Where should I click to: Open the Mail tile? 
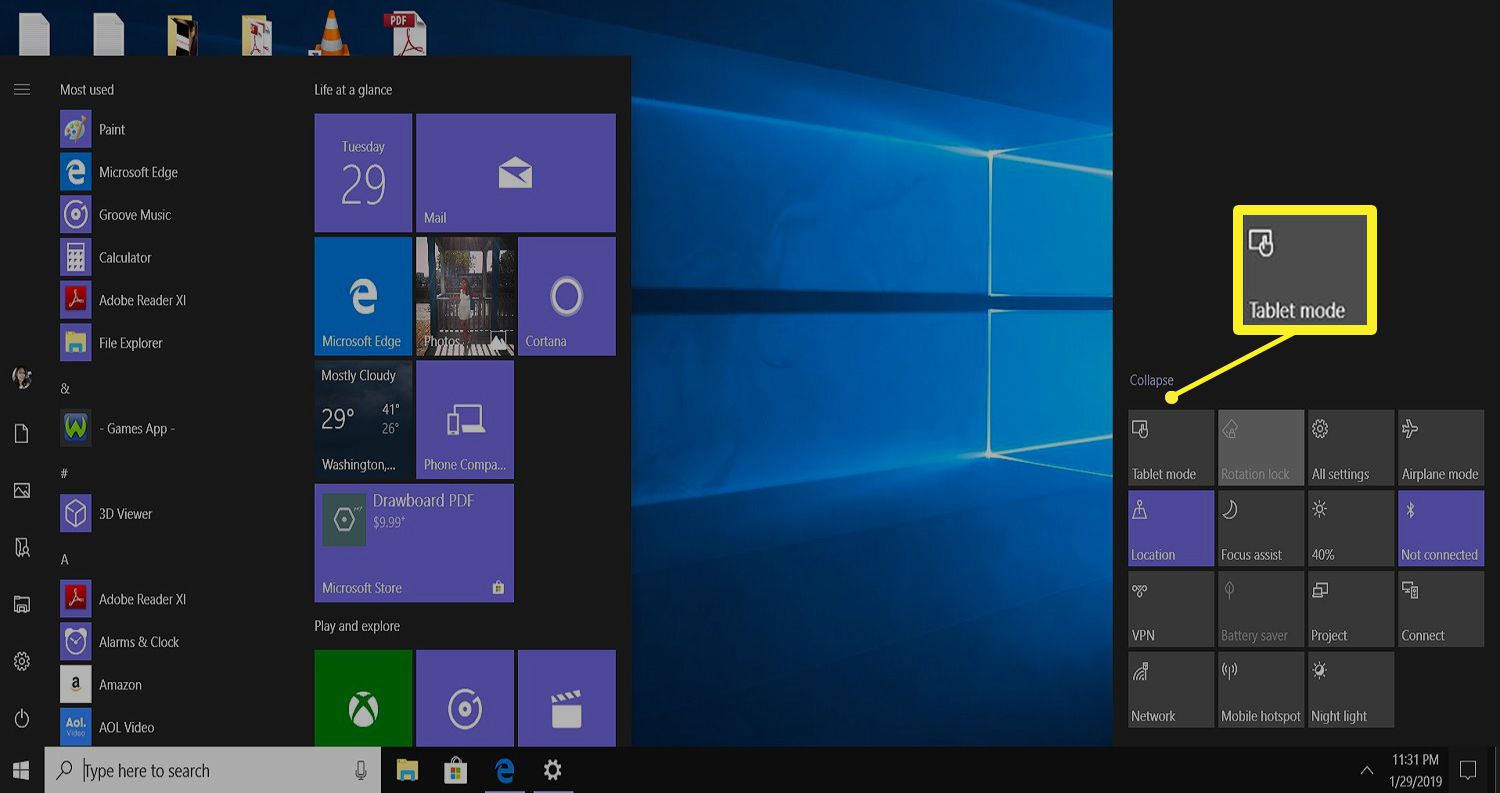coord(516,173)
